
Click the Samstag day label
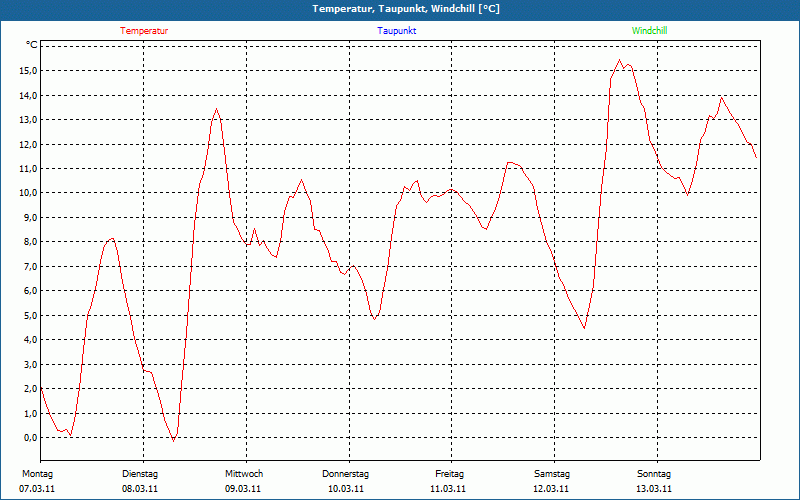coord(552,474)
